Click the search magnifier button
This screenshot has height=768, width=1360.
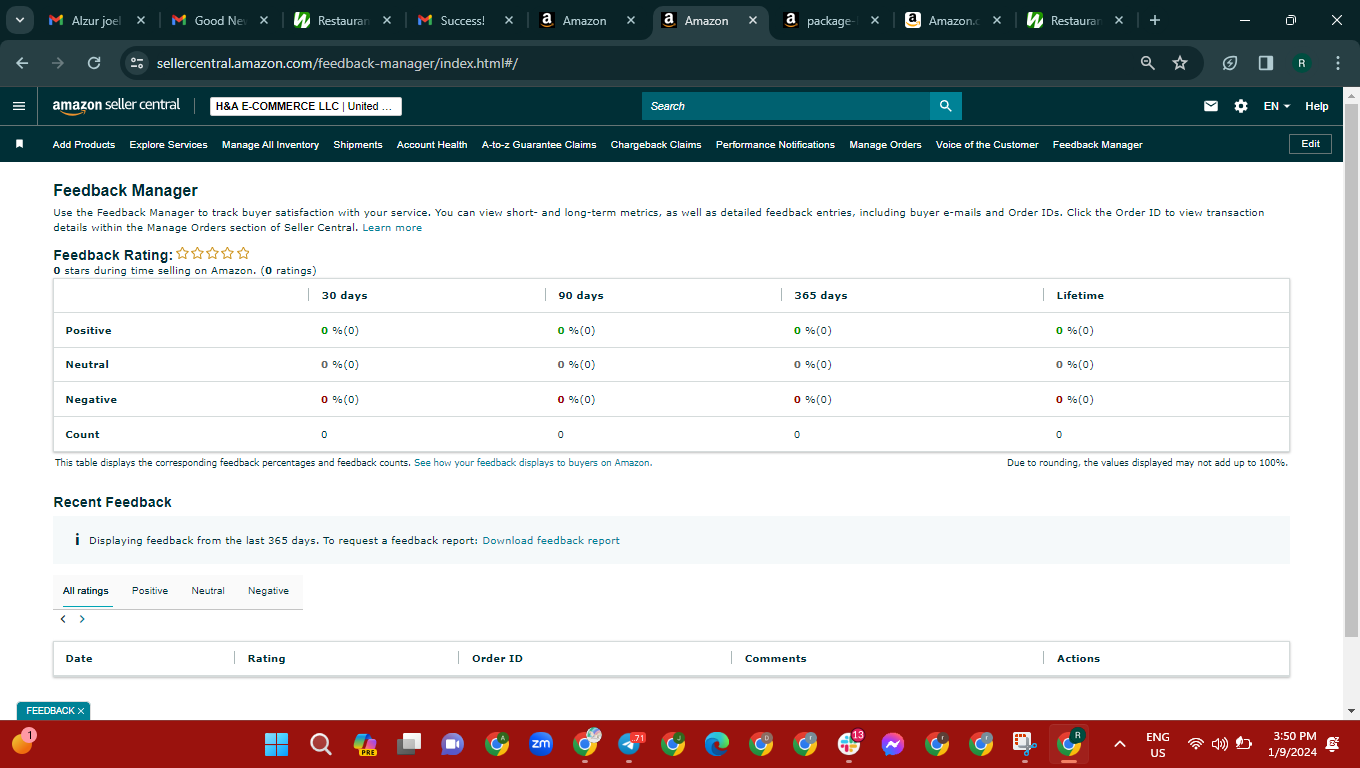click(945, 106)
